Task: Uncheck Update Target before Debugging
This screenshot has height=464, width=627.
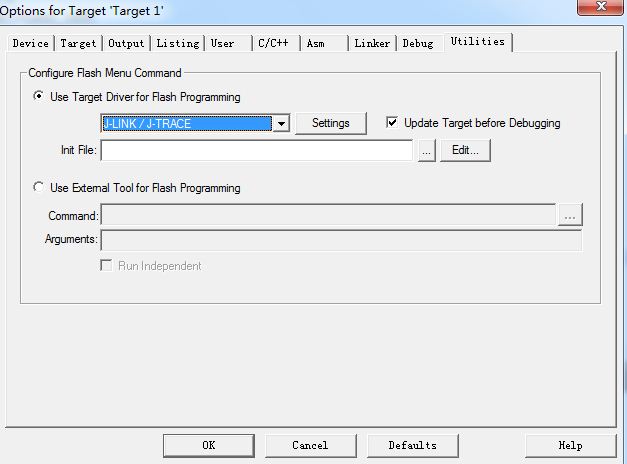Action: click(x=392, y=122)
